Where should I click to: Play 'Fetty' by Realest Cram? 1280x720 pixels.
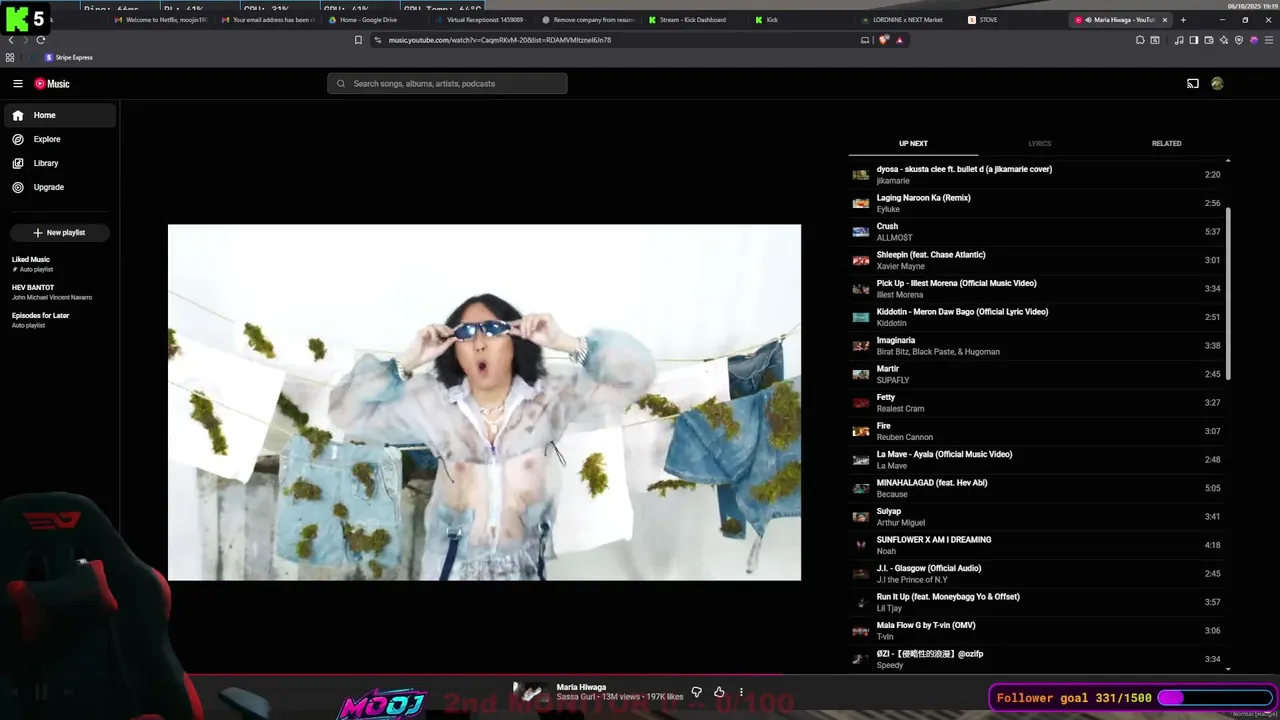pos(1036,403)
